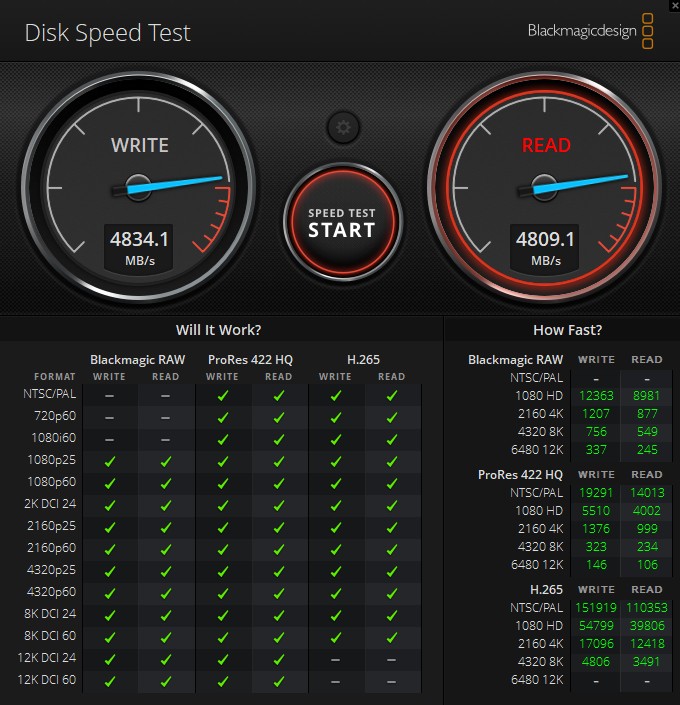Click Blackmagic RAW heading in How Fast panel

(x=515, y=360)
